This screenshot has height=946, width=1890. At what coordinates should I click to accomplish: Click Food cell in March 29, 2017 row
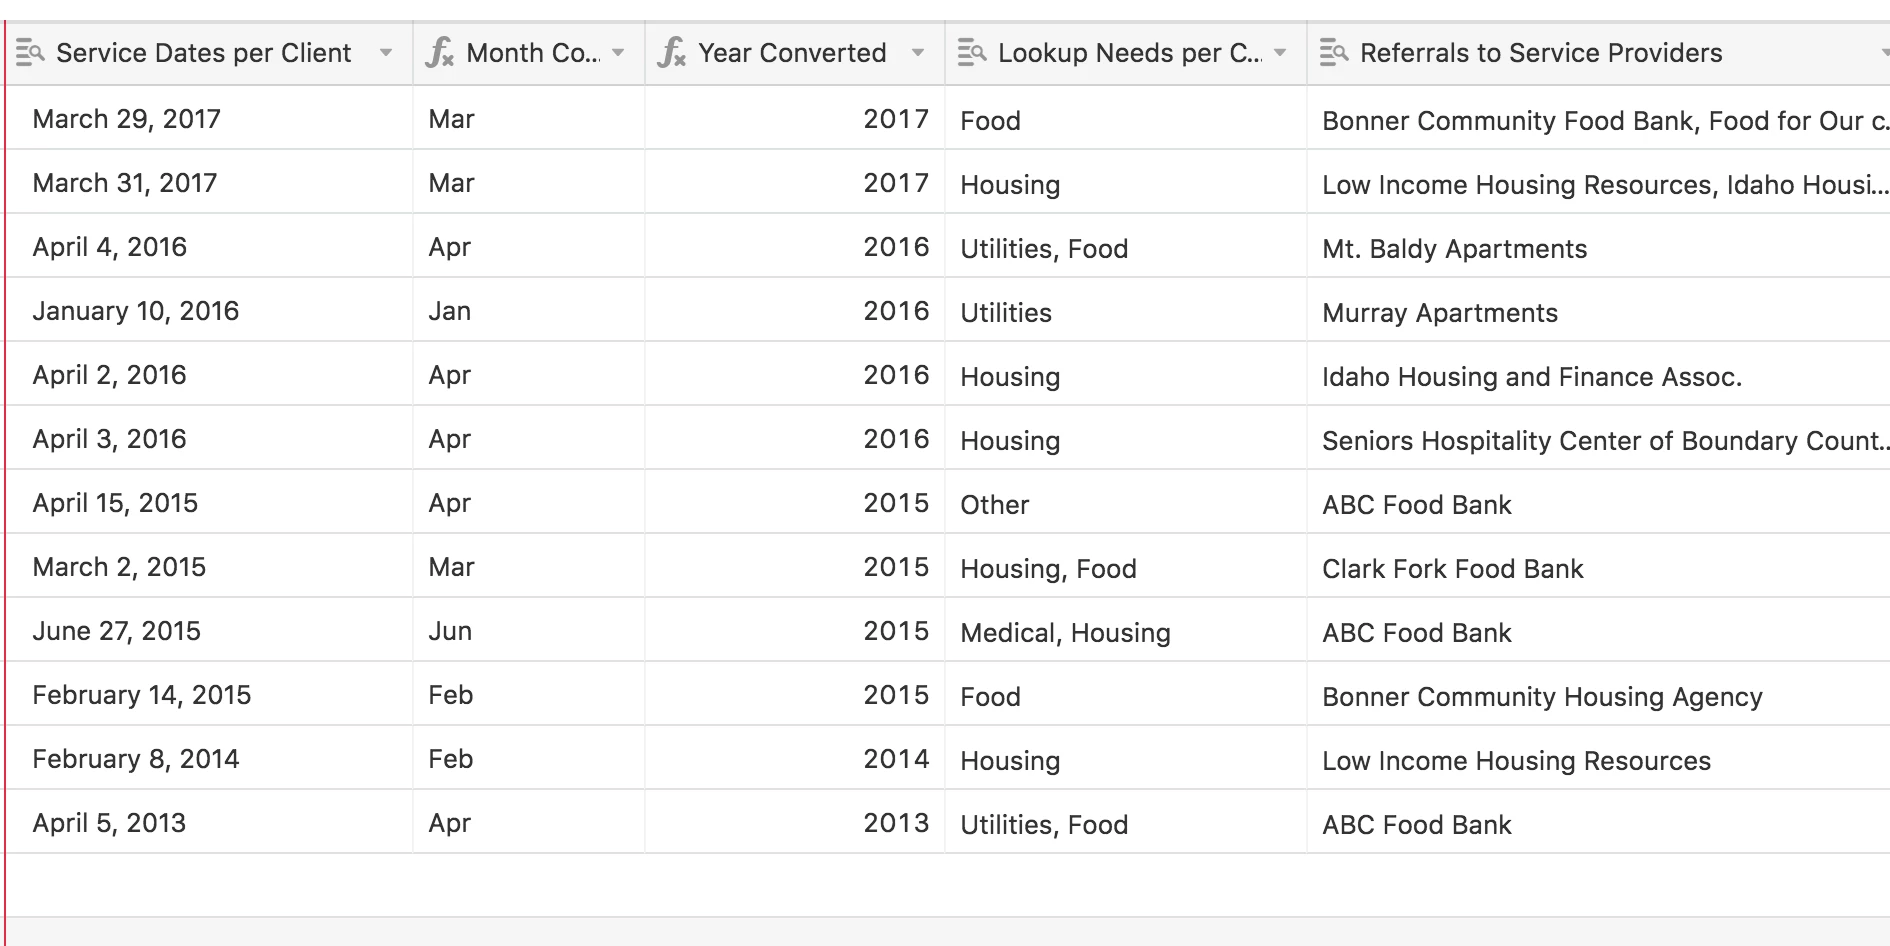1126,118
